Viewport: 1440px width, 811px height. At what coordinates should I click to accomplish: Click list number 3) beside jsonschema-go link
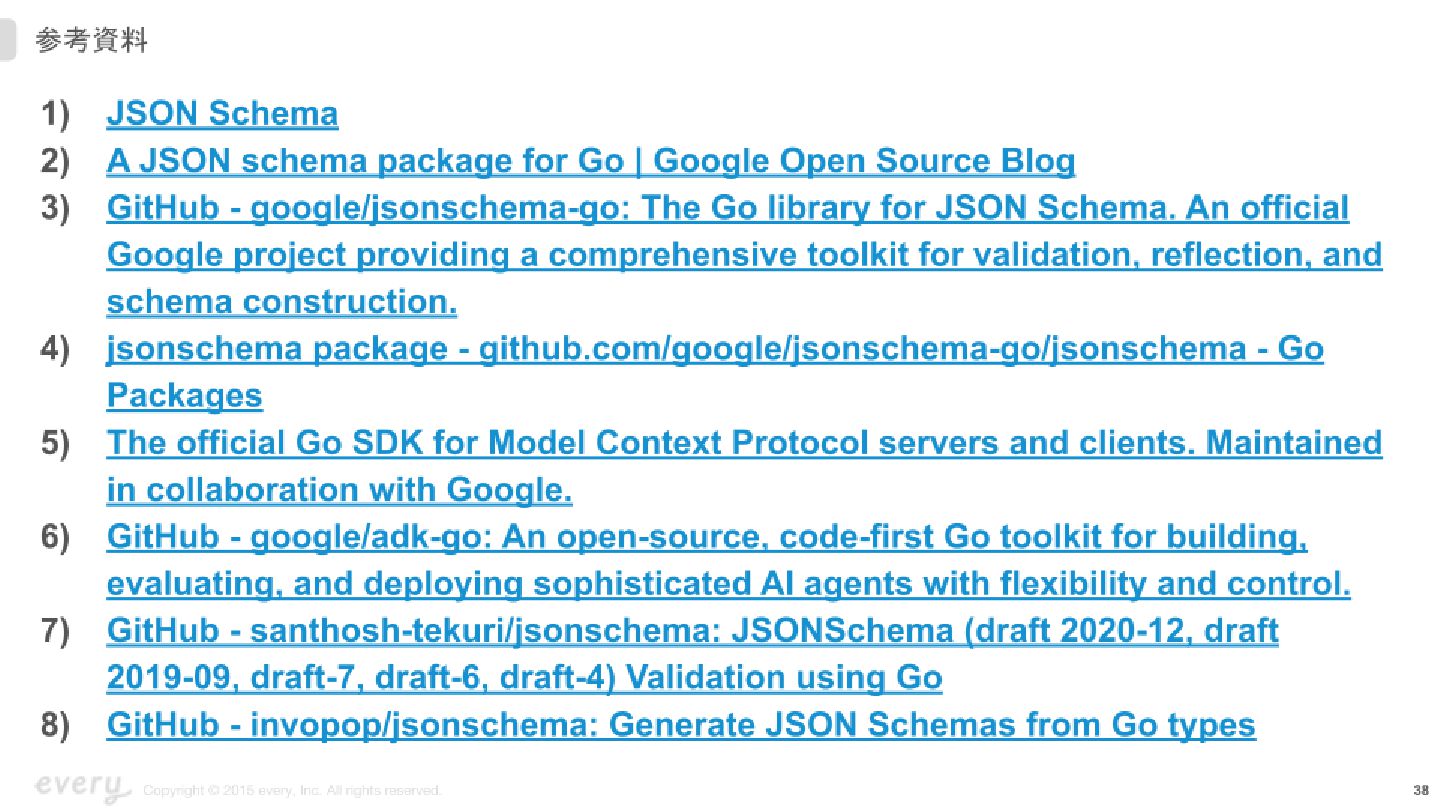[x=56, y=209]
